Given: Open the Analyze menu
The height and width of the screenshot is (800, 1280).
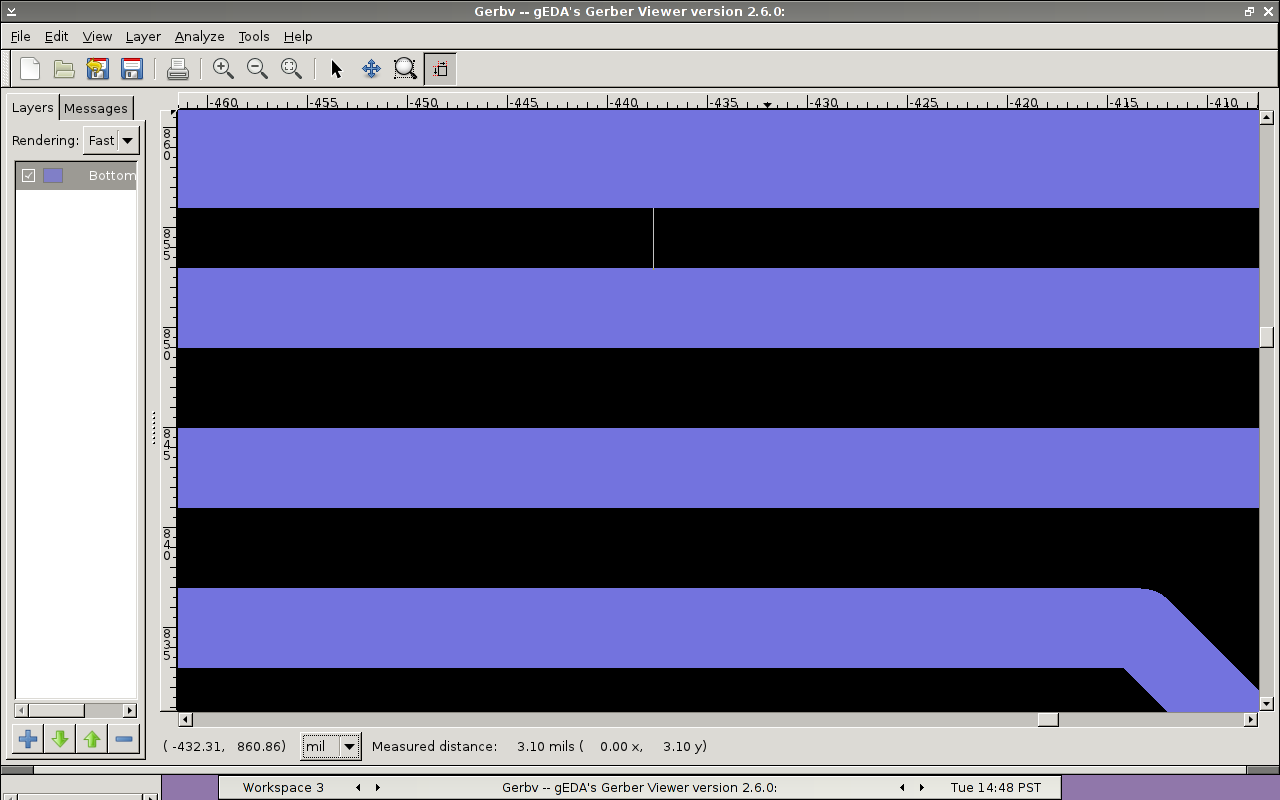Looking at the screenshot, I should pyautogui.click(x=199, y=36).
